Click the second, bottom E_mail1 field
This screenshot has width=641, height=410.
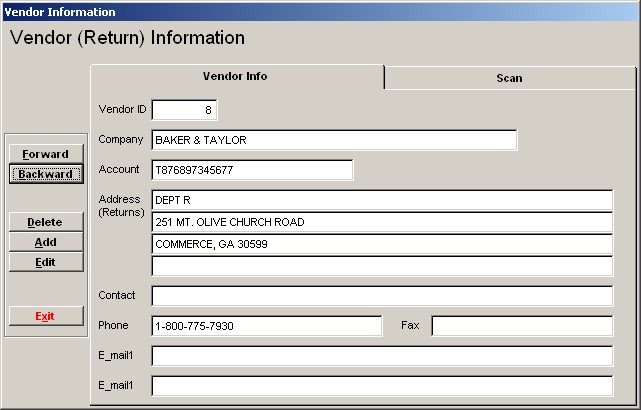[x=382, y=386]
